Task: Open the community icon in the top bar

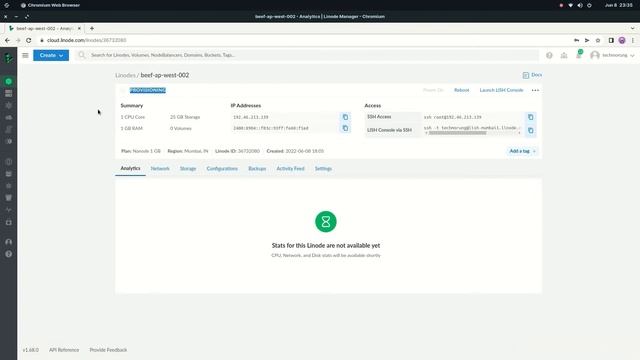Action: [564, 55]
